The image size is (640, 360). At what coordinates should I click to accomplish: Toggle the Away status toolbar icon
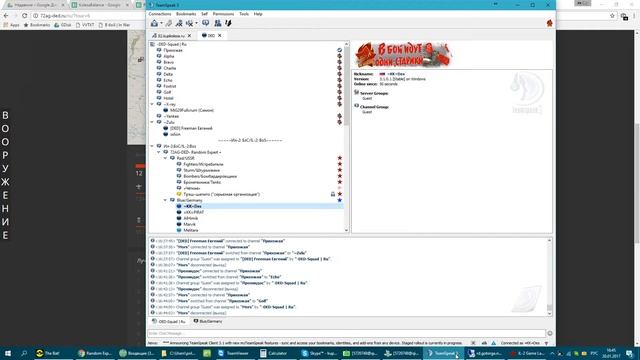tap(190, 23)
